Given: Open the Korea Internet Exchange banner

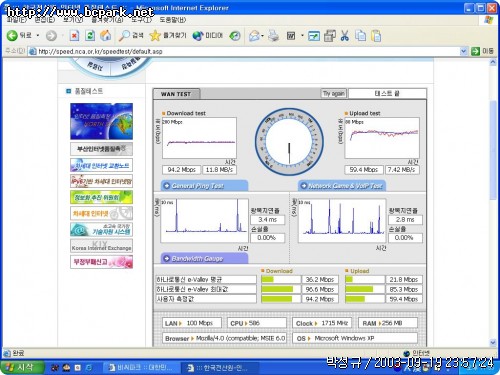Looking at the screenshot, I should (101, 246).
